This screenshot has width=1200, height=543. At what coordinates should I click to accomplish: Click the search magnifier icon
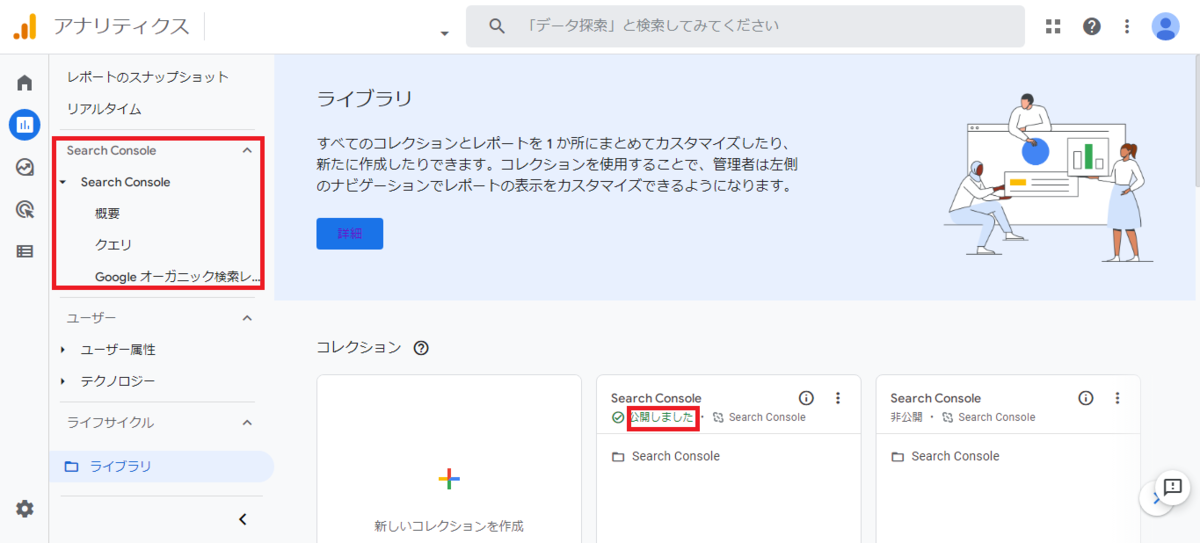497,26
